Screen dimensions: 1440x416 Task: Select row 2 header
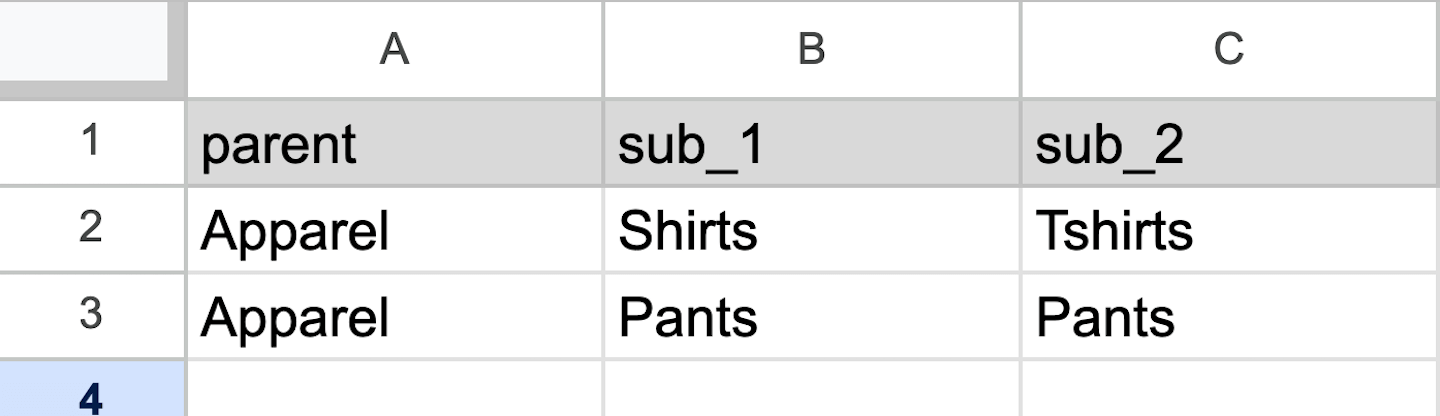[91, 229]
